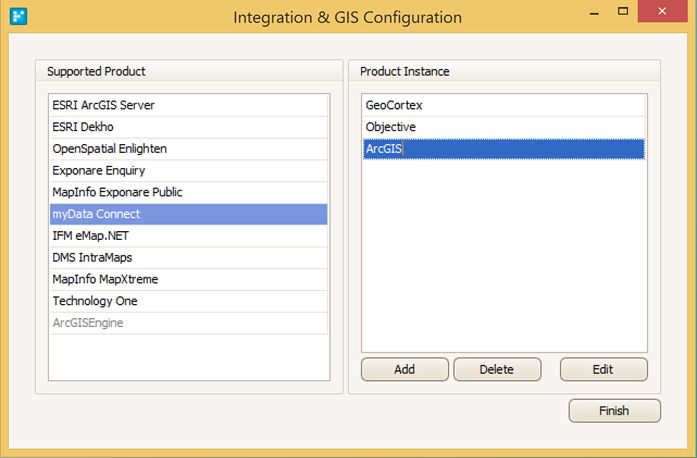Maximize the configuration window
Image resolution: width=697 pixels, height=458 pixels.
[x=623, y=12]
